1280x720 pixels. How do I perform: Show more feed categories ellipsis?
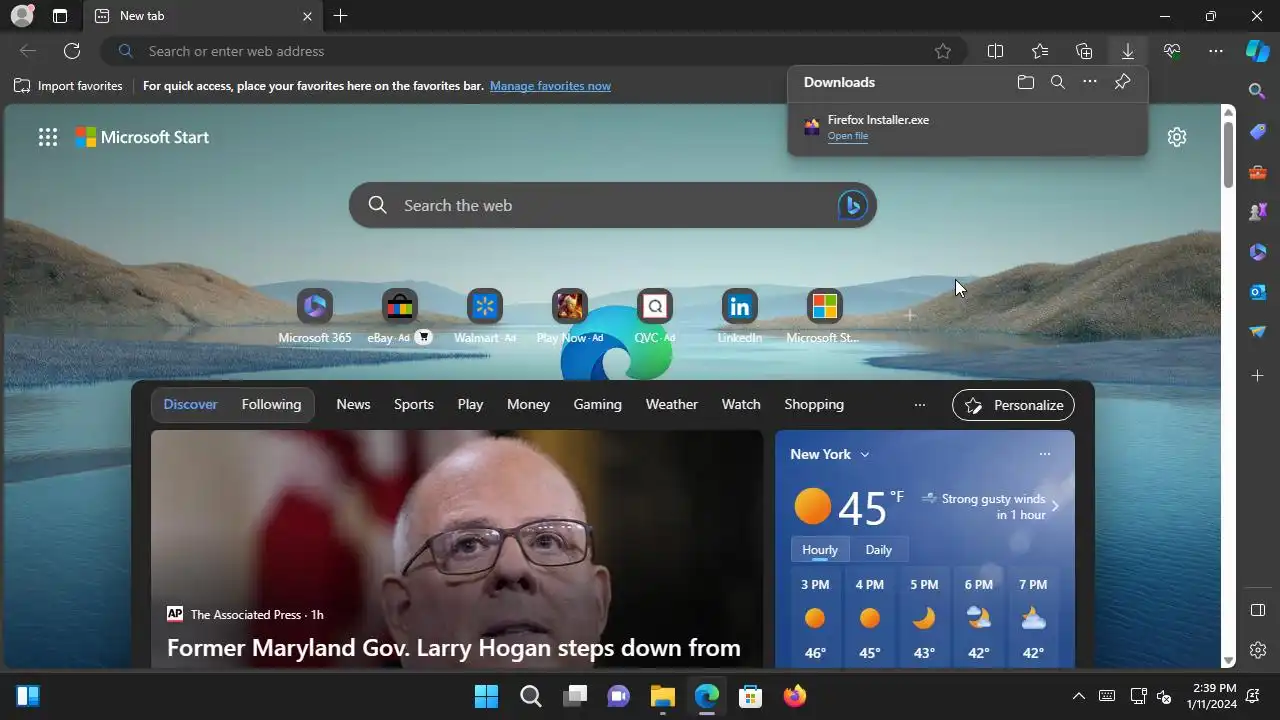[920, 404]
